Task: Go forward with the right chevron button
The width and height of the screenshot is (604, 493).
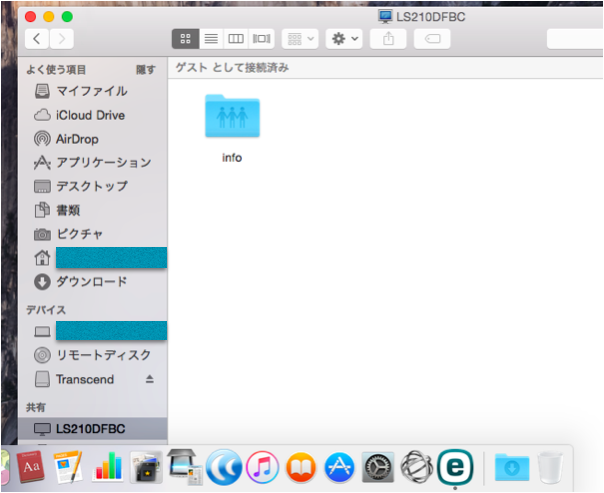Action: coord(62,39)
